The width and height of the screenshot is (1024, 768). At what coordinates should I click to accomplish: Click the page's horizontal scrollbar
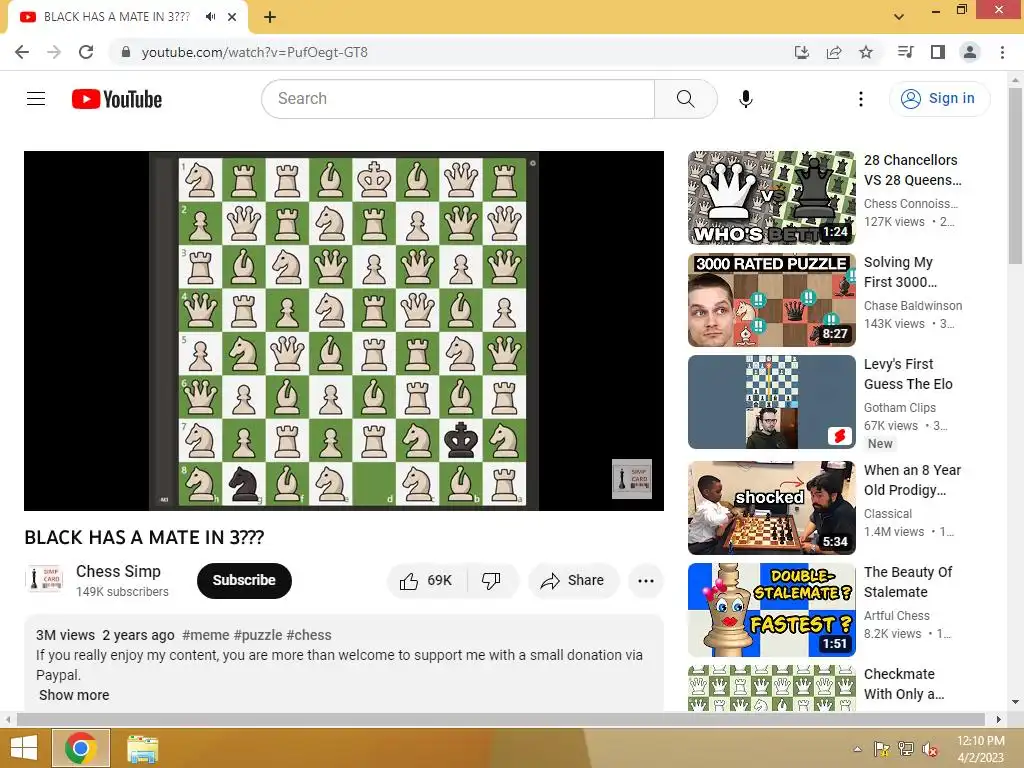click(500, 719)
